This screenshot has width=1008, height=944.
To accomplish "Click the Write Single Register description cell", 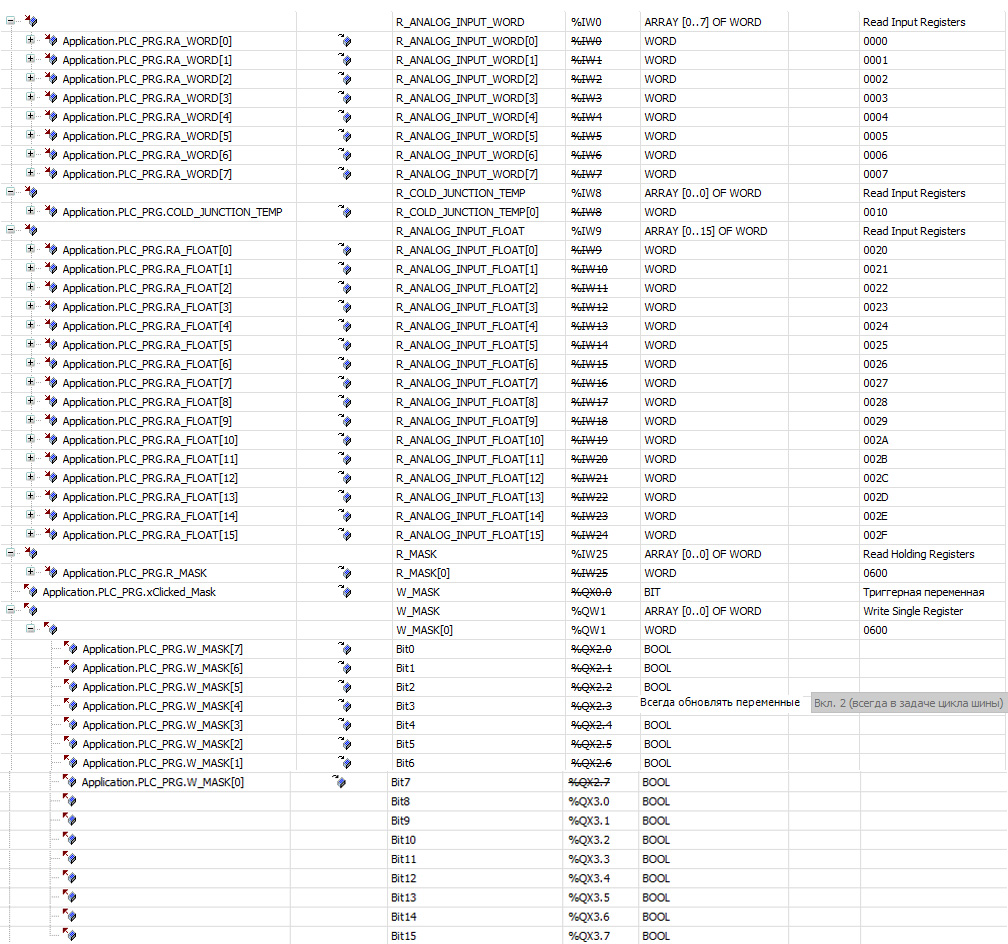I will [x=913, y=611].
